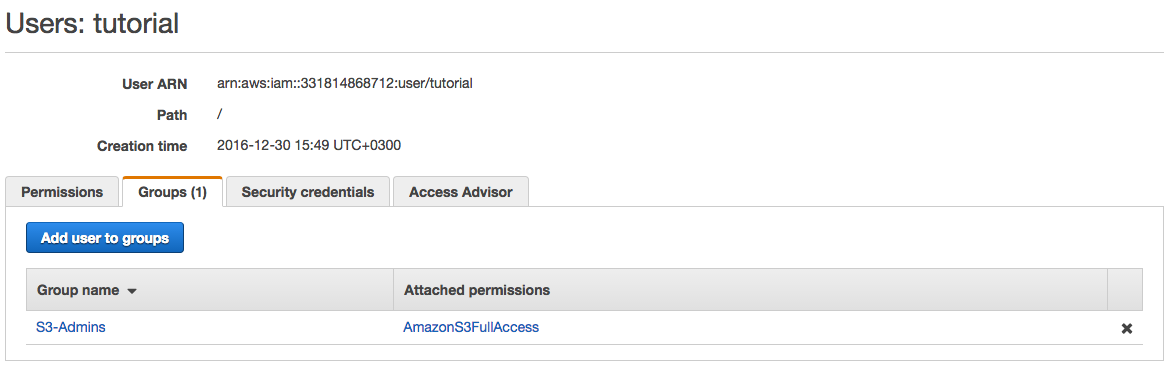Select the Groups (1) tab
The height and width of the screenshot is (369, 1170).
pyautogui.click(x=172, y=192)
